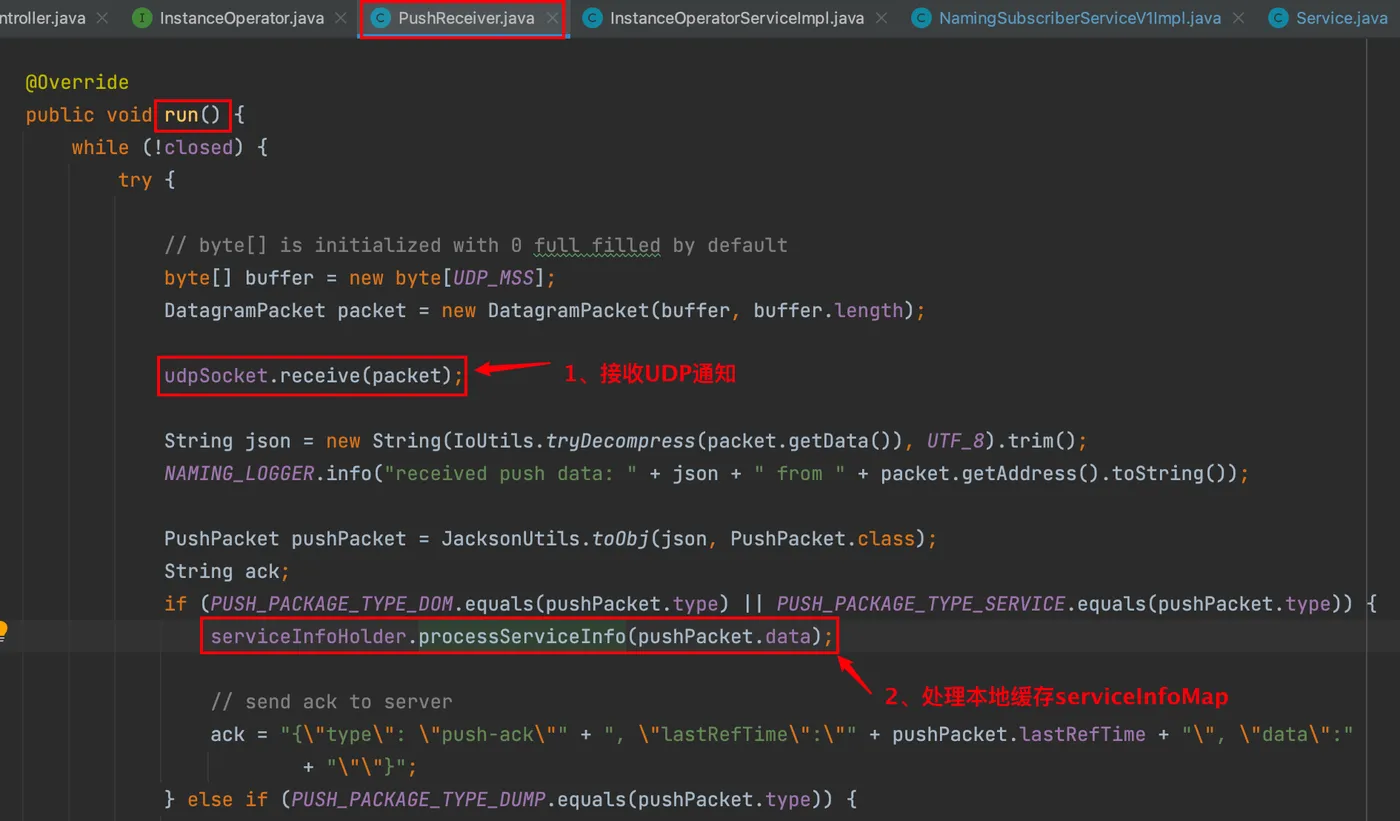Click the NAMING_LOGGER identifier
The height and width of the screenshot is (821, 1400).
[240, 473]
